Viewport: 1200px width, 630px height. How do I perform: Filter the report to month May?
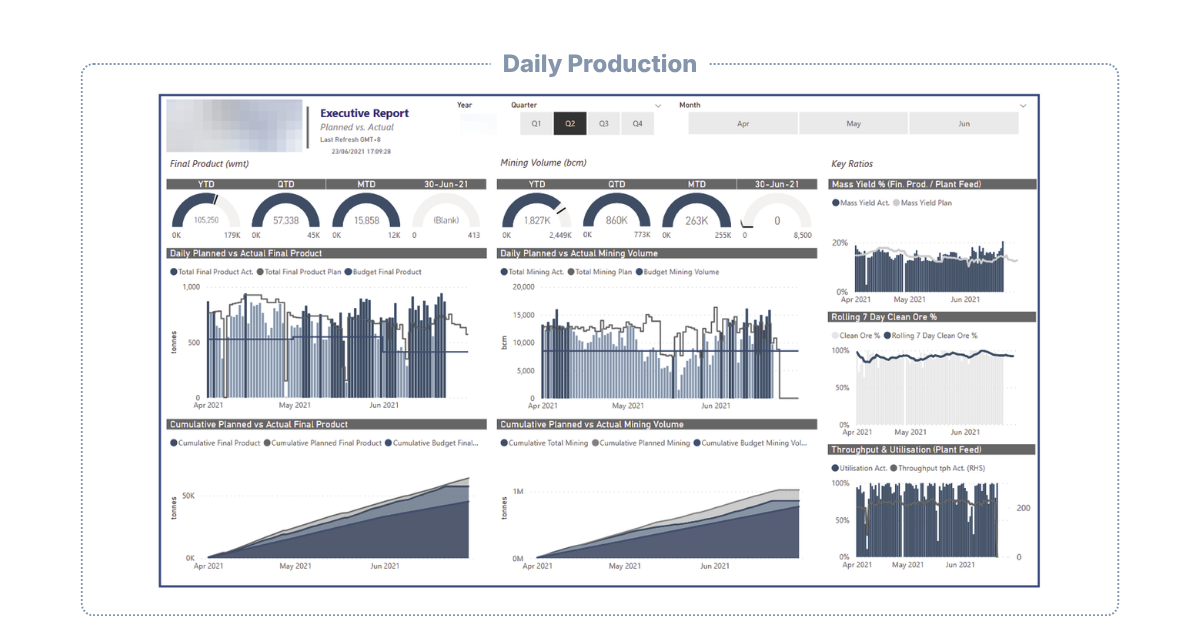[853, 124]
